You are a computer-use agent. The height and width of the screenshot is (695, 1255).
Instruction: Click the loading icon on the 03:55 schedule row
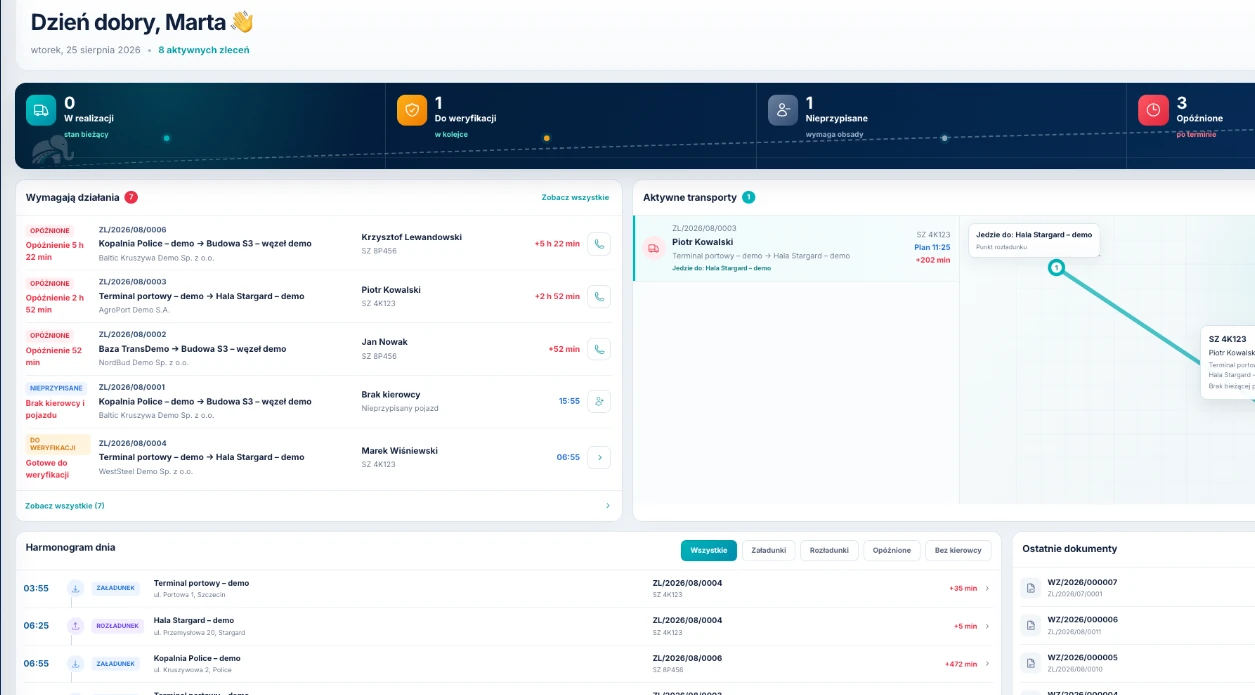click(75, 588)
